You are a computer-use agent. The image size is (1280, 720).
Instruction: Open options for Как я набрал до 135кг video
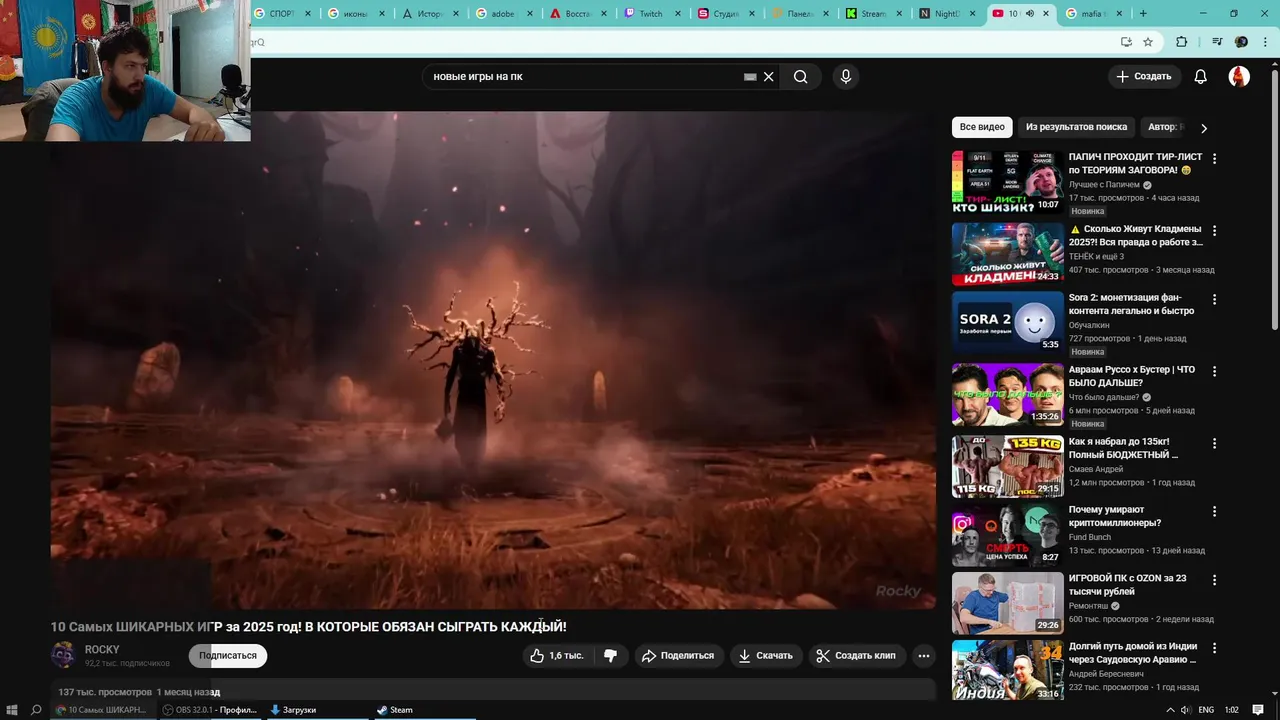pyautogui.click(x=1215, y=443)
